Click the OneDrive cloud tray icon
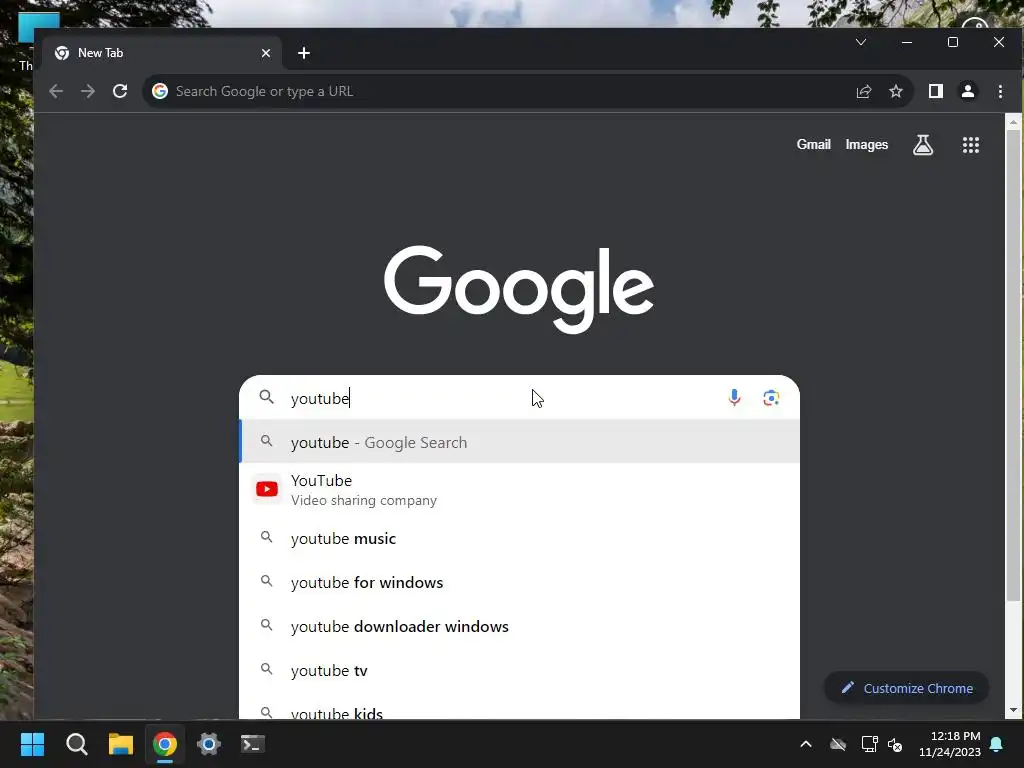 tap(838, 744)
